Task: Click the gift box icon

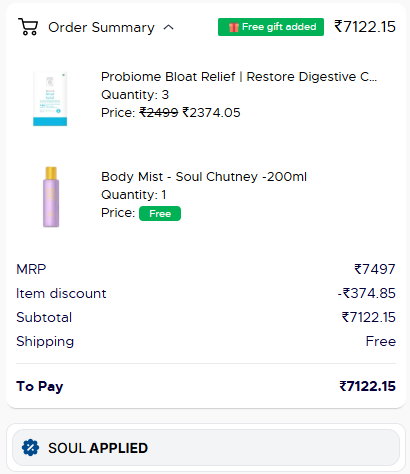Action: (234, 27)
